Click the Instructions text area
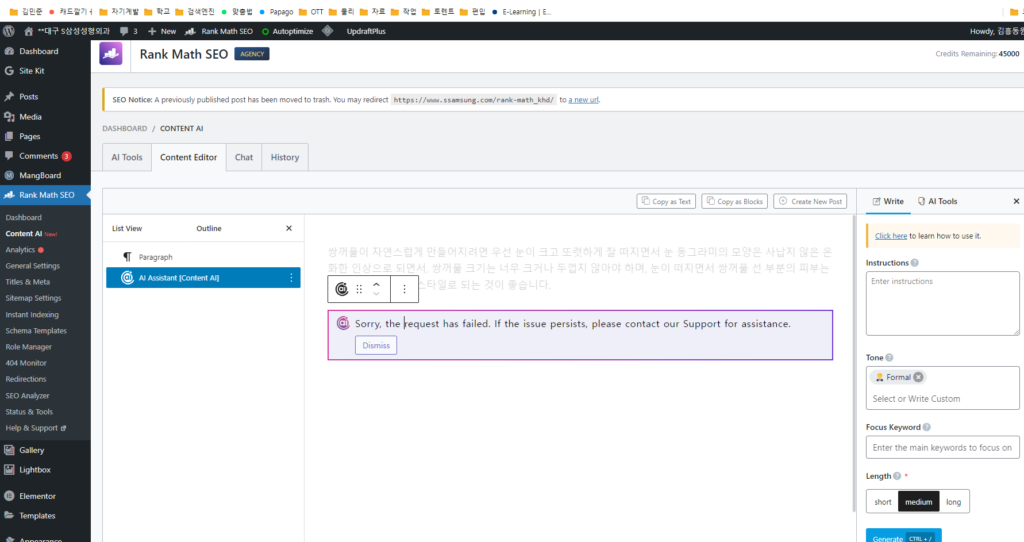1024x542 pixels. [x=942, y=304]
